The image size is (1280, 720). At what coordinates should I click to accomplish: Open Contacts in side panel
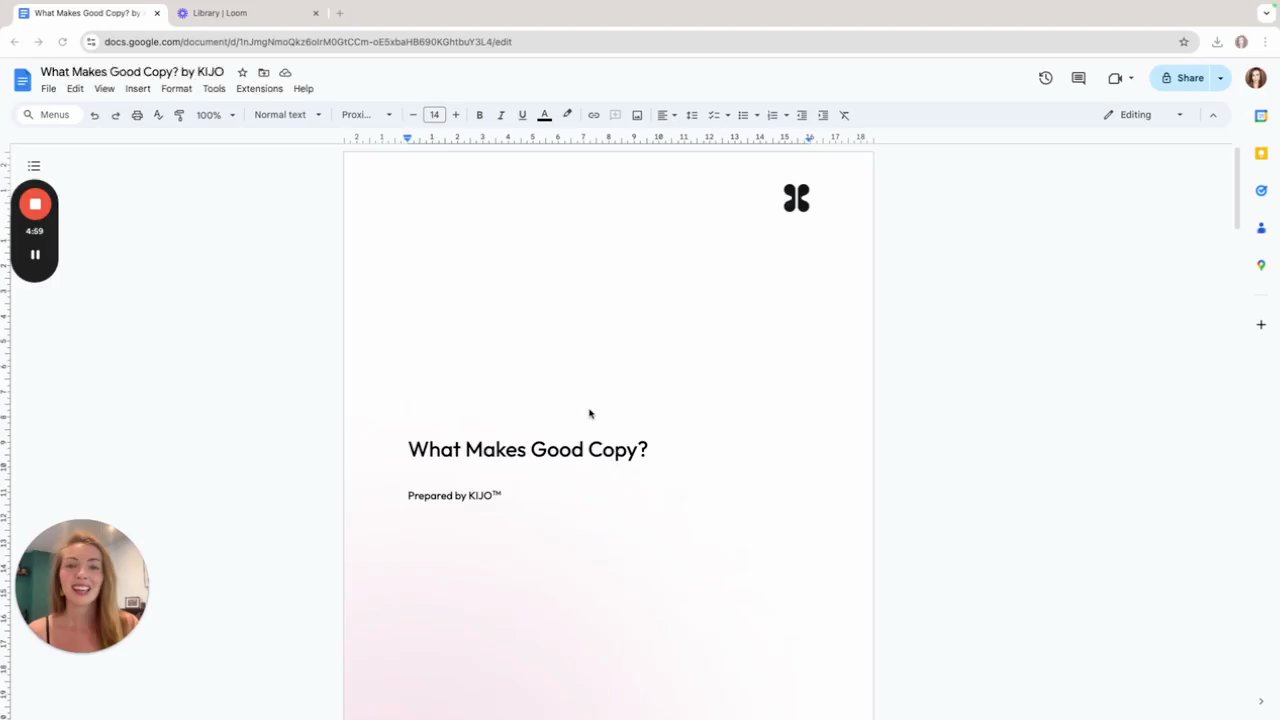tap(1261, 228)
